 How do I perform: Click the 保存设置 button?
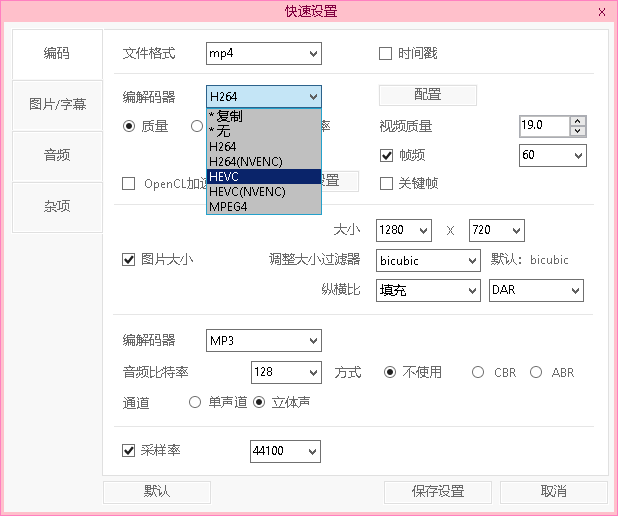click(x=438, y=492)
